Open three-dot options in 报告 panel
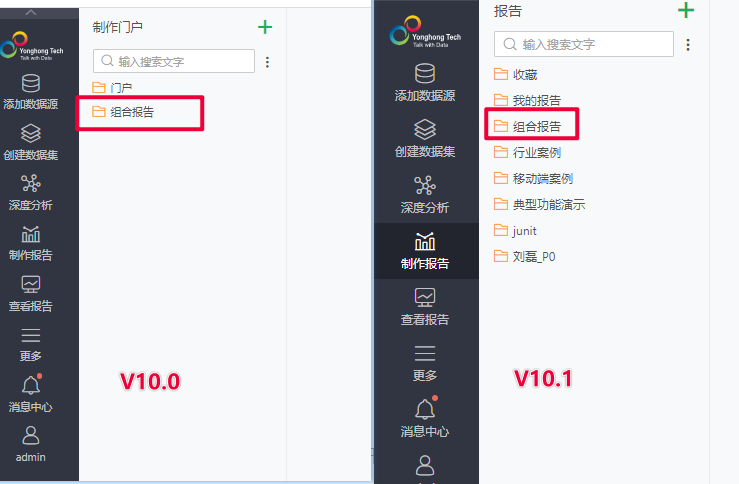The image size is (739, 484). [x=688, y=45]
